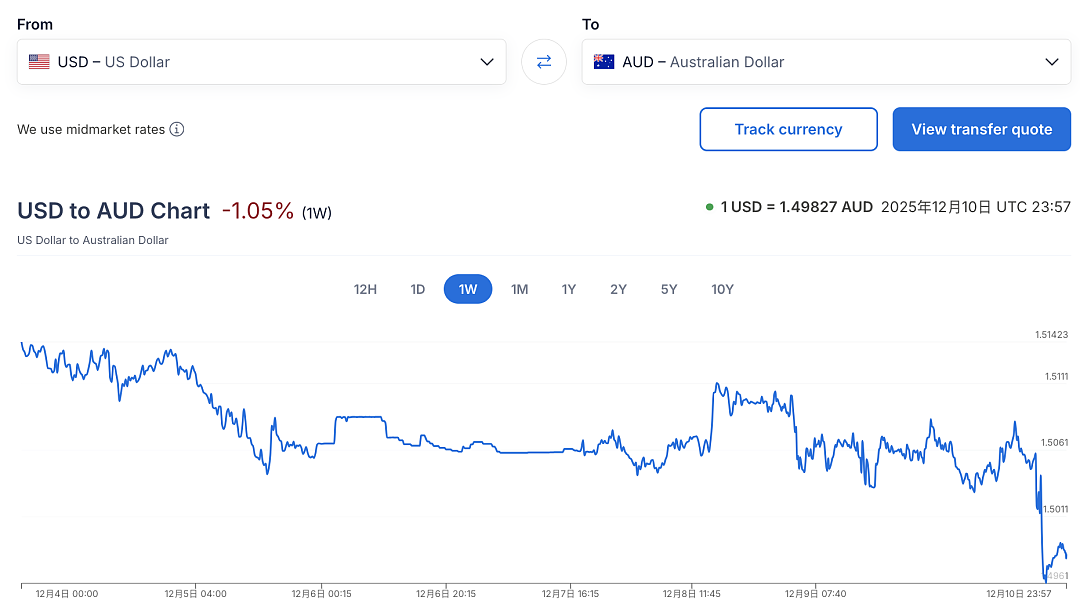Click the green live rate status dot
The height and width of the screenshot is (604, 1080).
click(709, 207)
